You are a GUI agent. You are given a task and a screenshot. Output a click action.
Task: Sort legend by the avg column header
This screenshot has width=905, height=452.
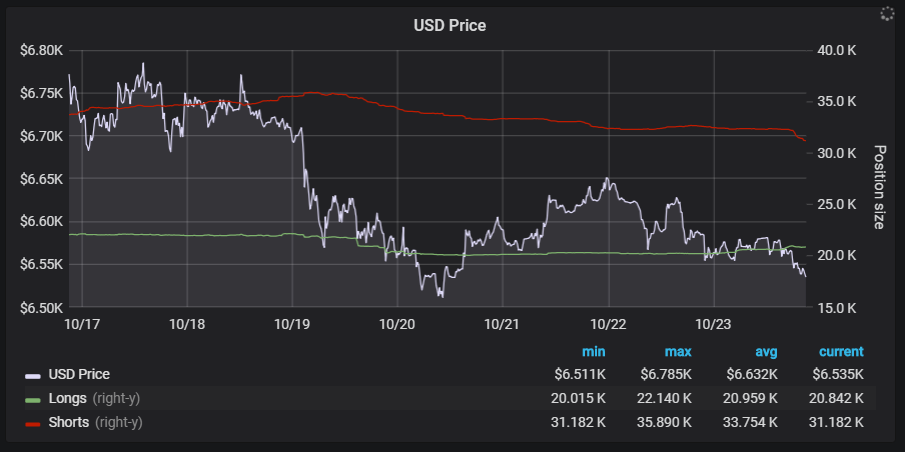click(766, 352)
